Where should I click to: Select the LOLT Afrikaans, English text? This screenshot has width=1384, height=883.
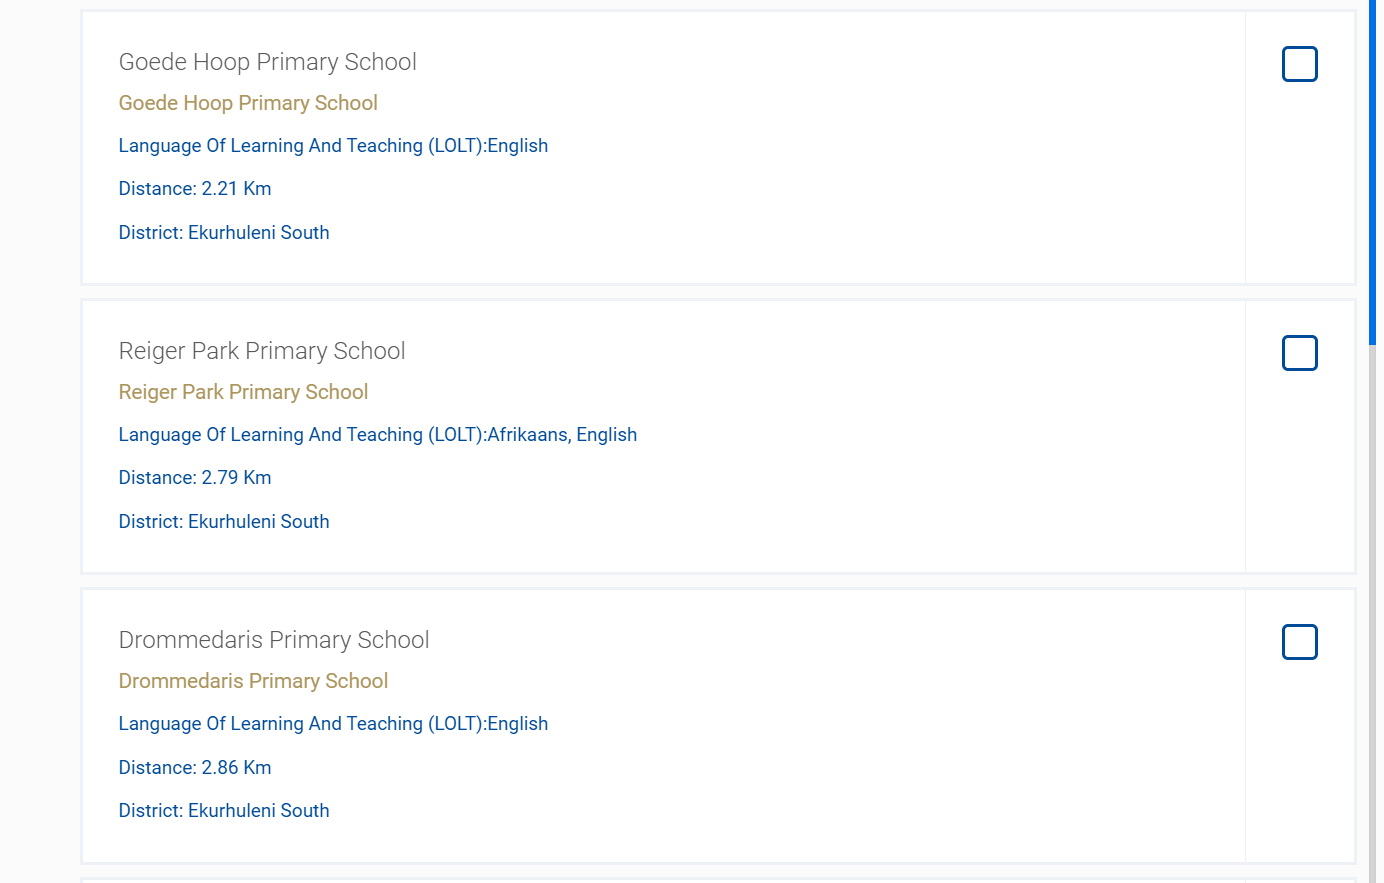coord(378,435)
